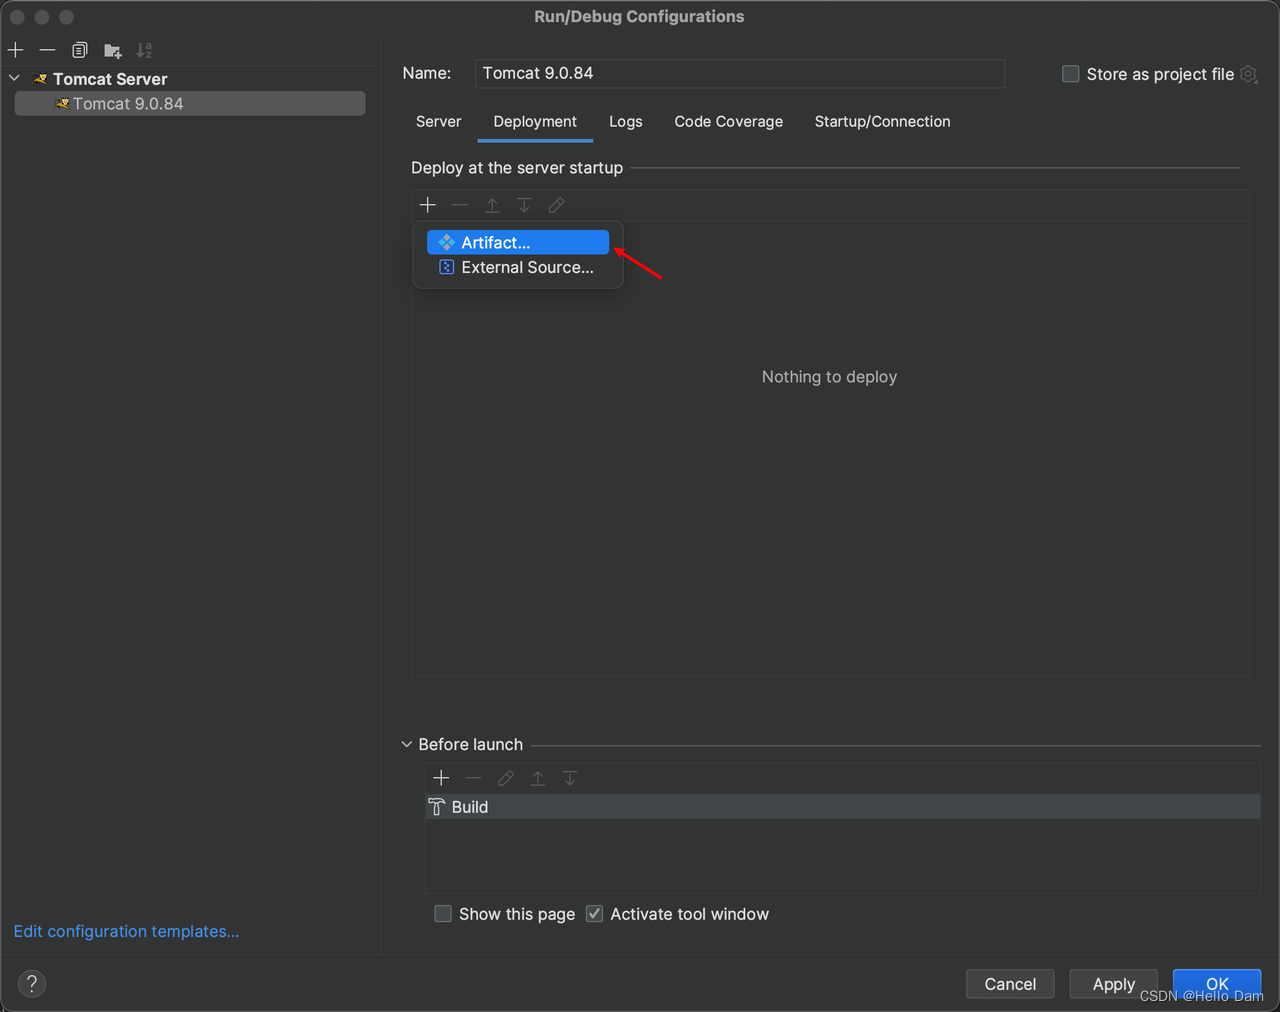Switch to the Server tab

[x=438, y=121]
